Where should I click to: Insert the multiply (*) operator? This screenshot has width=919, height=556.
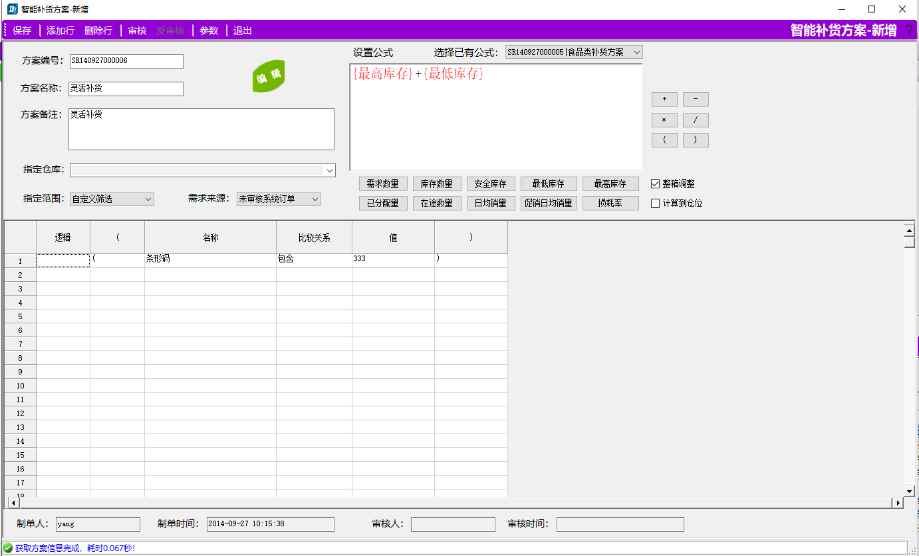[664, 120]
